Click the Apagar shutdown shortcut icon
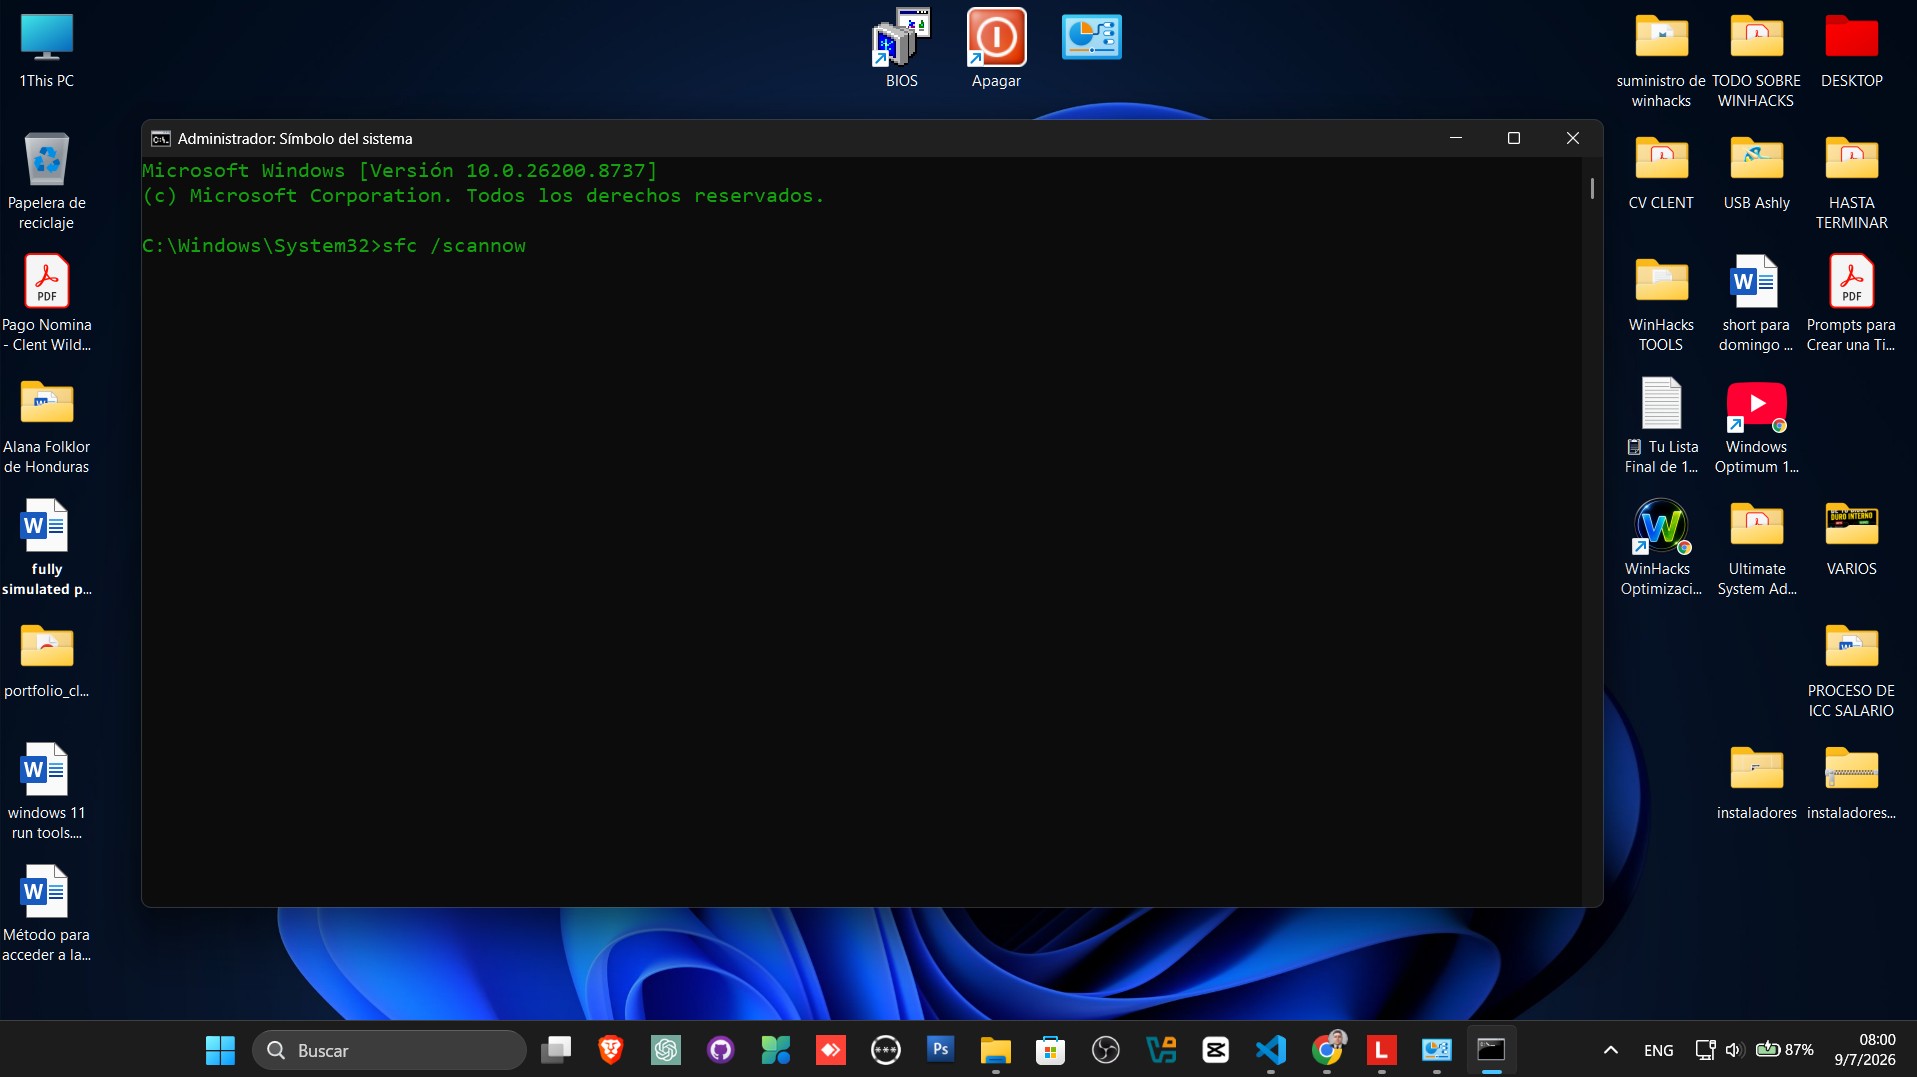The width and height of the screenshot is (1917, 1077). pos(996,48)
